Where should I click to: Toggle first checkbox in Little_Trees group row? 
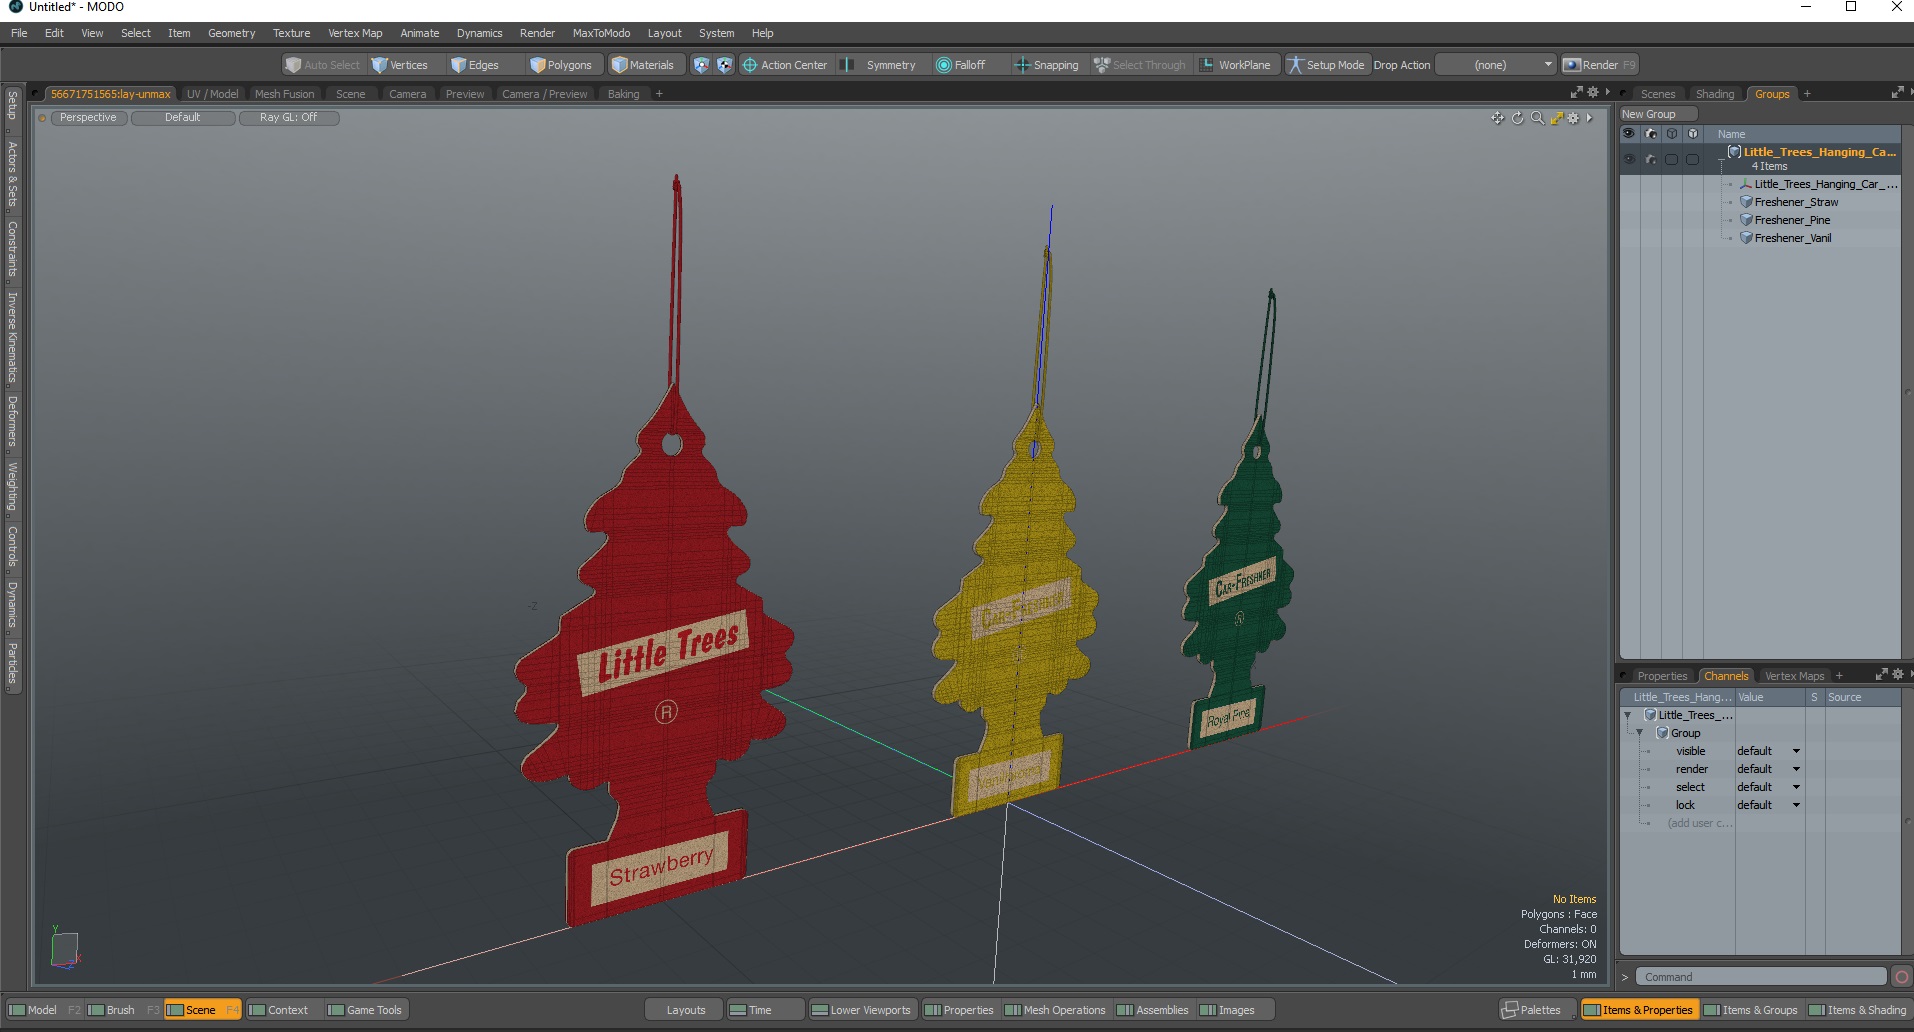tap(1672, 159)
